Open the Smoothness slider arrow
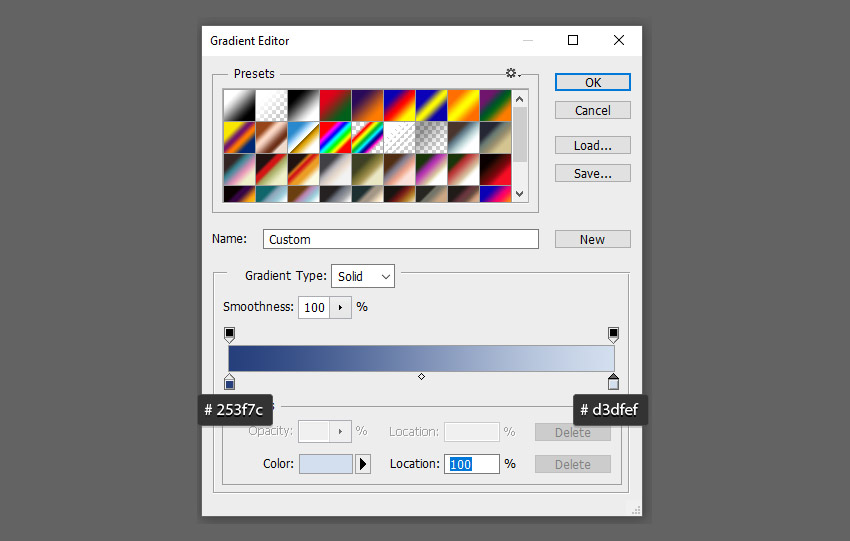Screen dimensions: 850x541 click(x=340, y=307)
